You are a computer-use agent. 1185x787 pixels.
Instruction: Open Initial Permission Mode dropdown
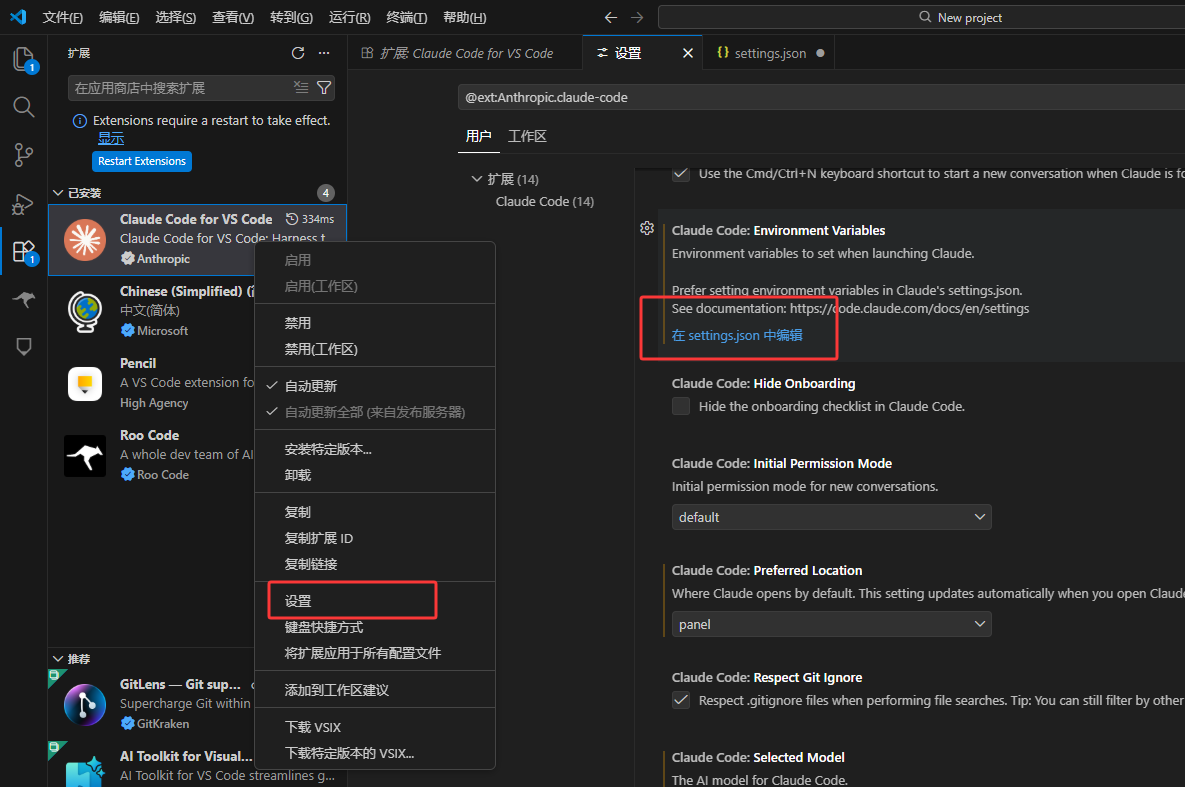pos(831,517)
